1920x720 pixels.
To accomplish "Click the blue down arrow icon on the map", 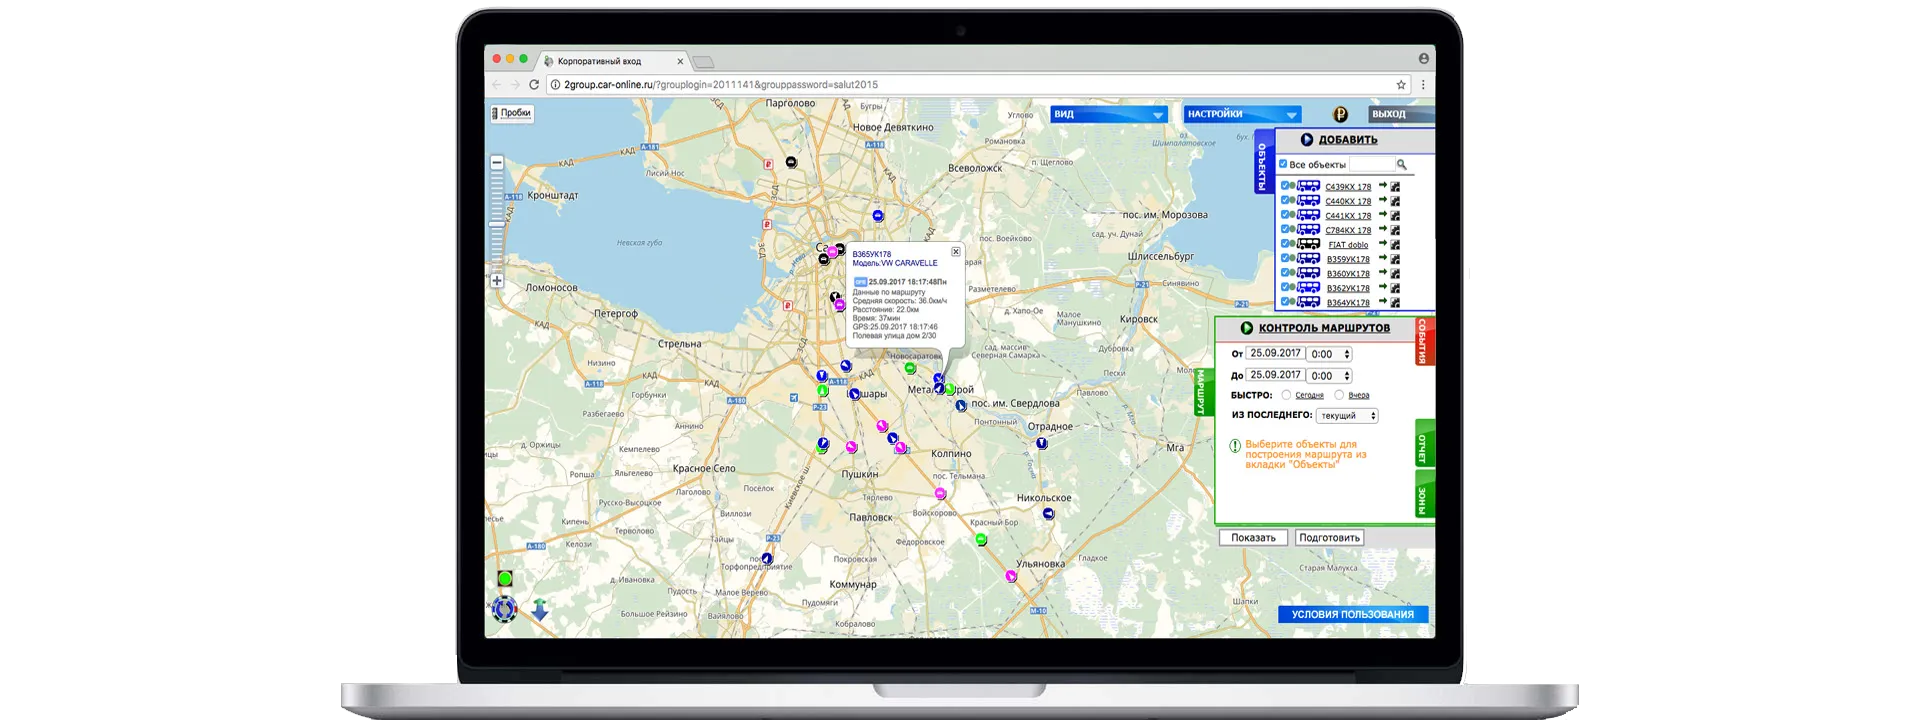I will (x=540, y=610).
